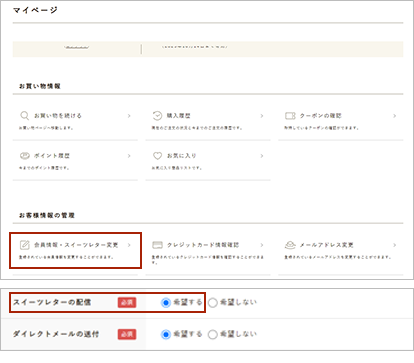Click the マイページ heading
The height and width of the screenshot is (363, 414).
(35, 10)
